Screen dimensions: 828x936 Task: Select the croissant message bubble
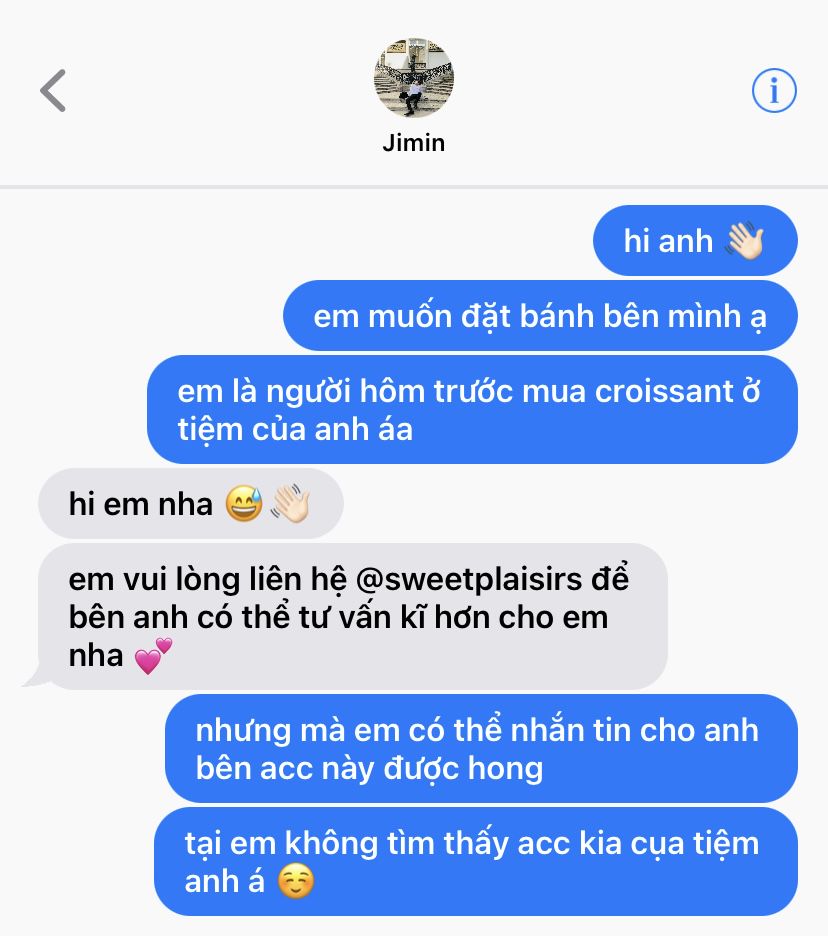tap(472, 410)
